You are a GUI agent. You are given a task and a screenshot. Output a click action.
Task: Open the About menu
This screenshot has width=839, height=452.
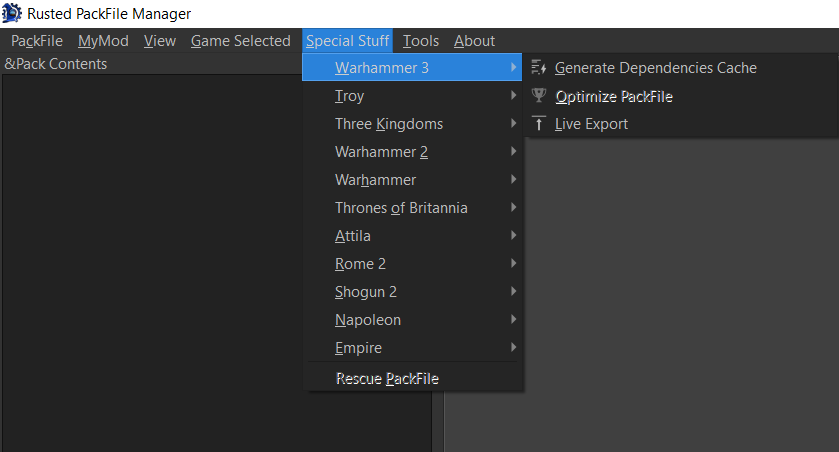(x=474, y=41)
